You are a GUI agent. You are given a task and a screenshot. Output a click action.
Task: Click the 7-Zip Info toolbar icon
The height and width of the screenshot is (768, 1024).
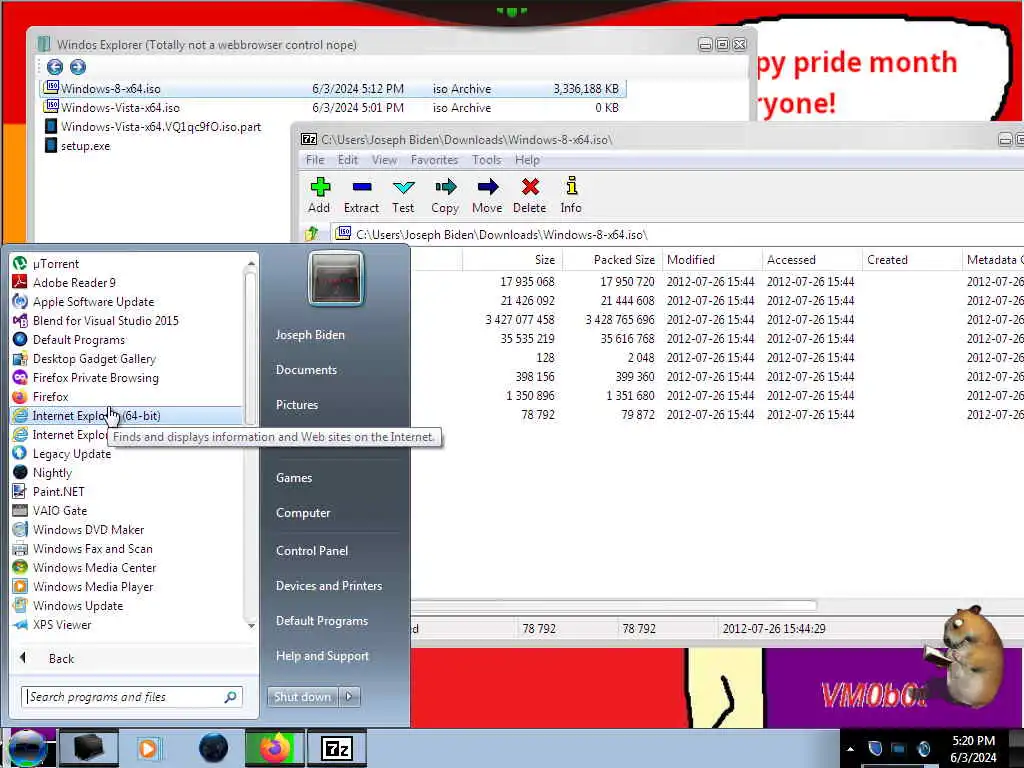tap(571, 187)
